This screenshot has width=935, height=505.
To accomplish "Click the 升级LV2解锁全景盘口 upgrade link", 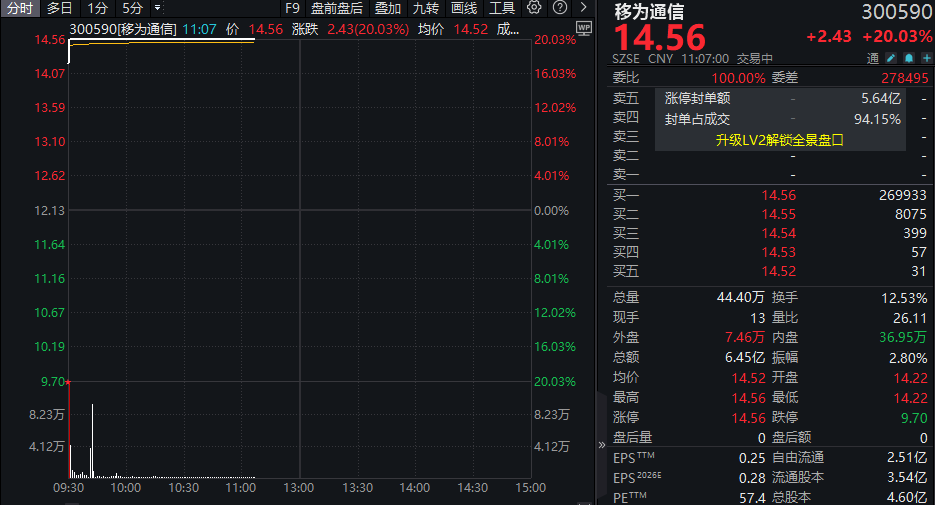I will [779, 140].
